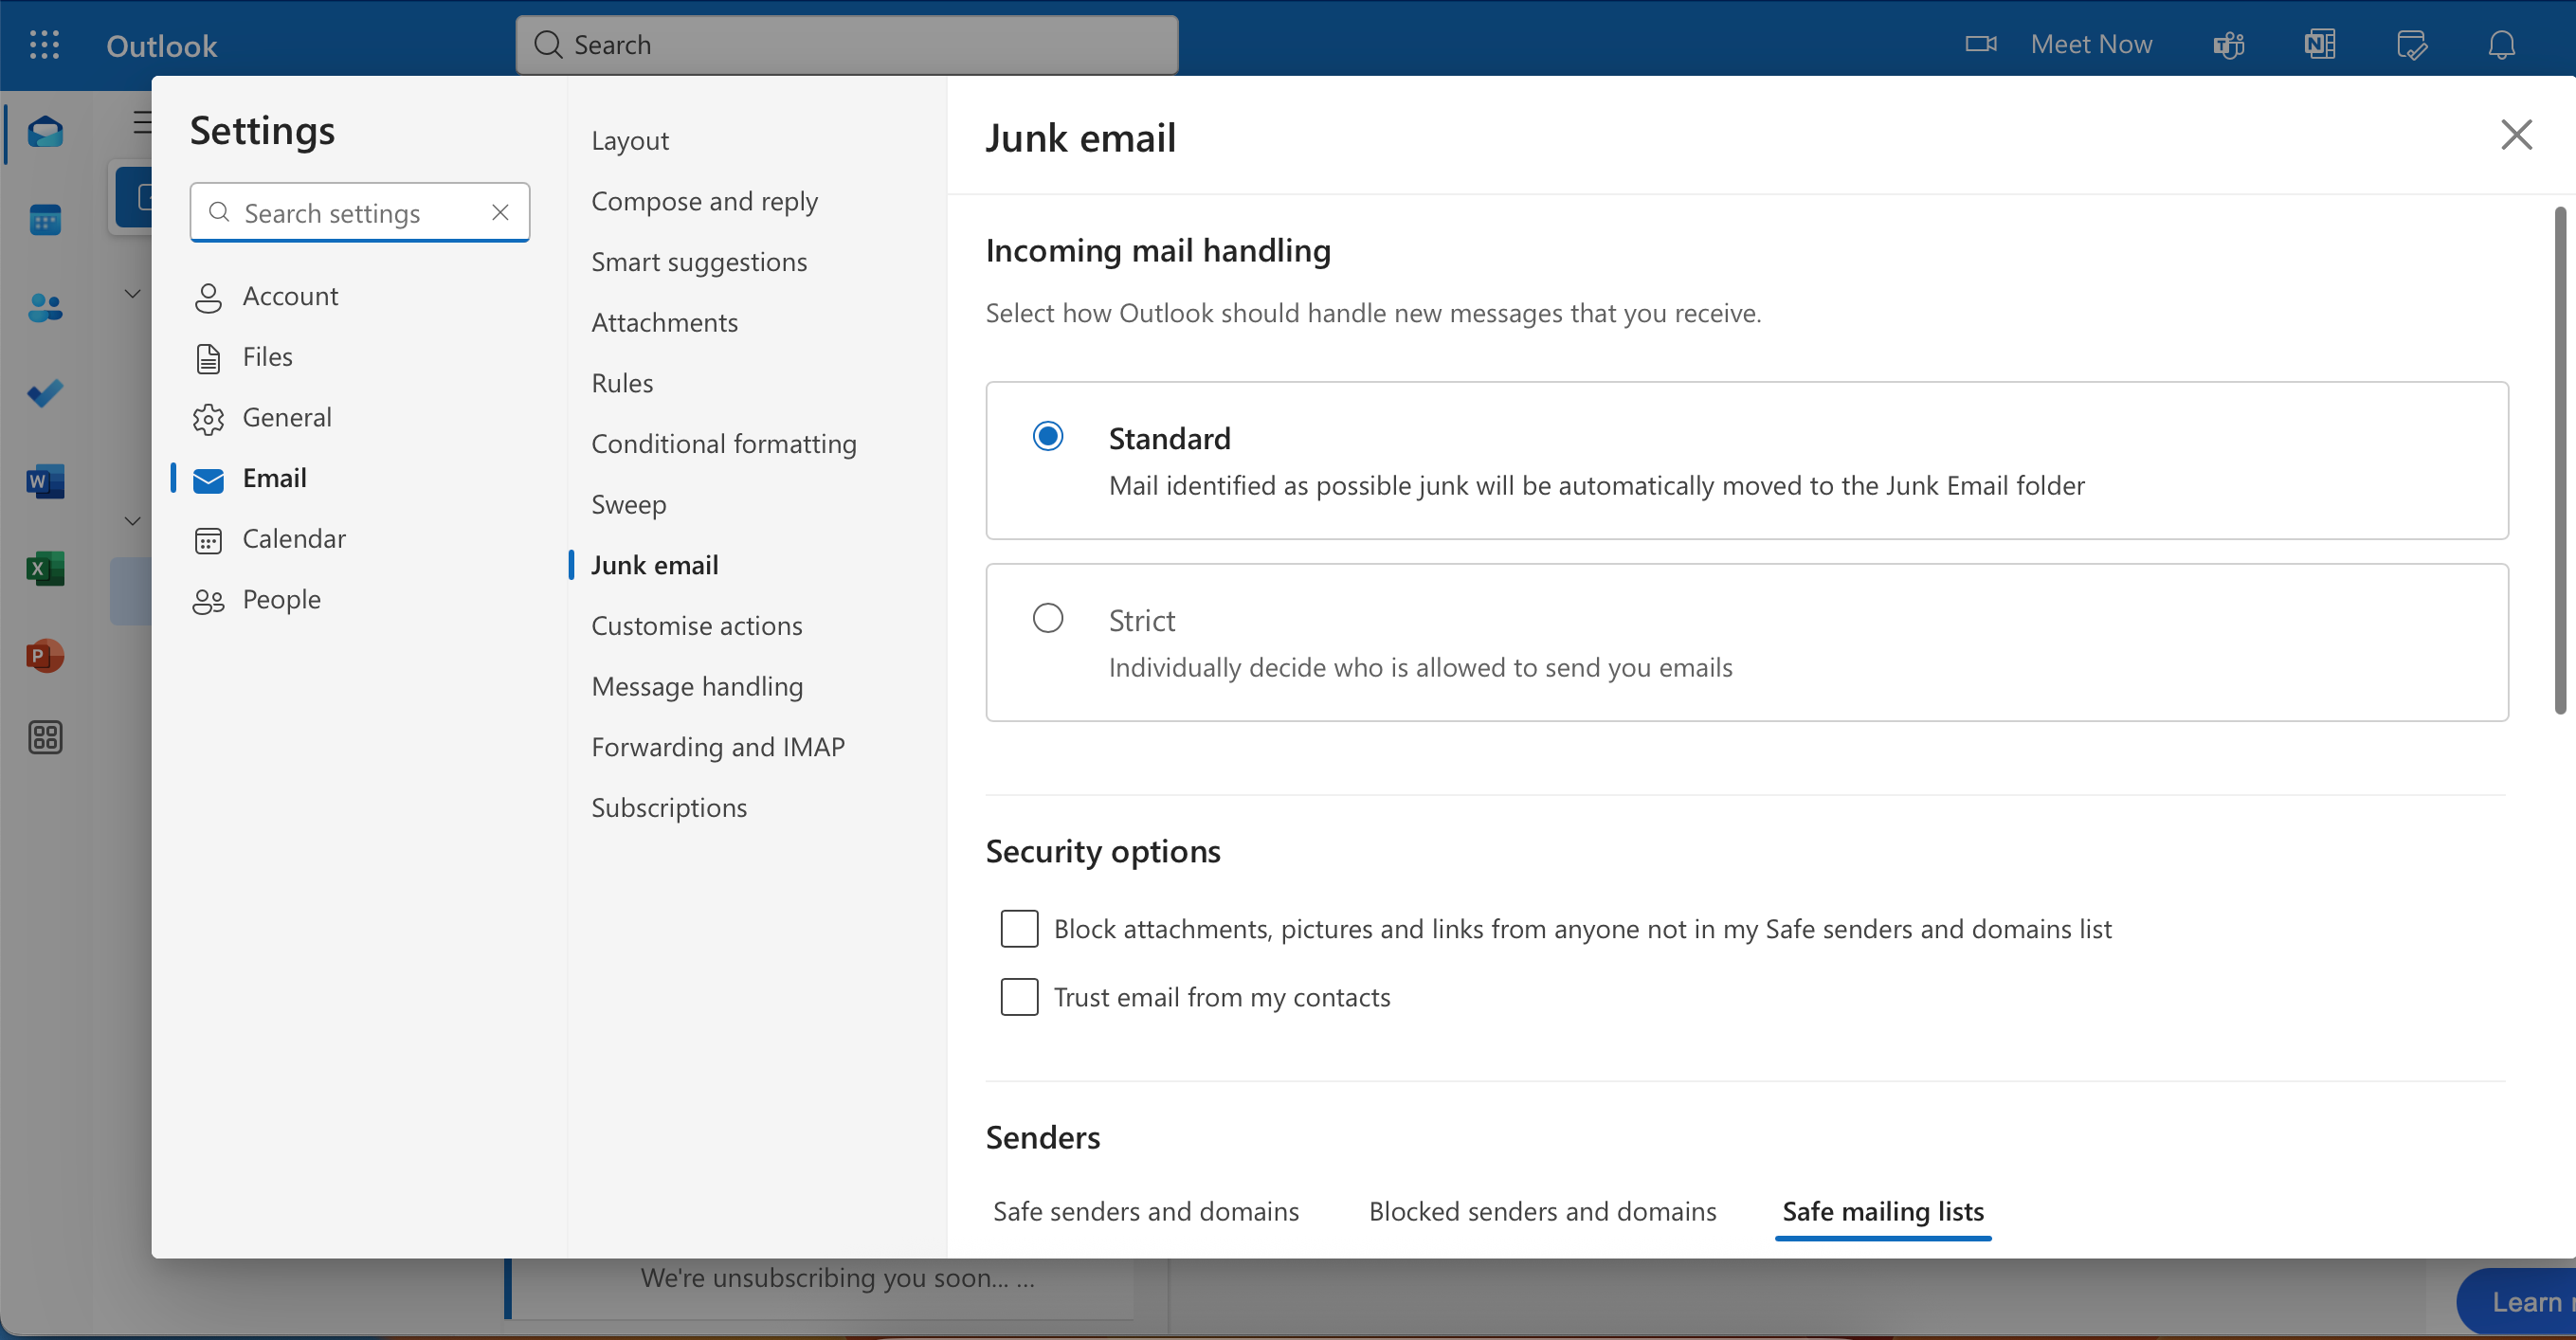Open the Teams chat icon in header
The image size is (2576, 1340).
click(2229, 45)
